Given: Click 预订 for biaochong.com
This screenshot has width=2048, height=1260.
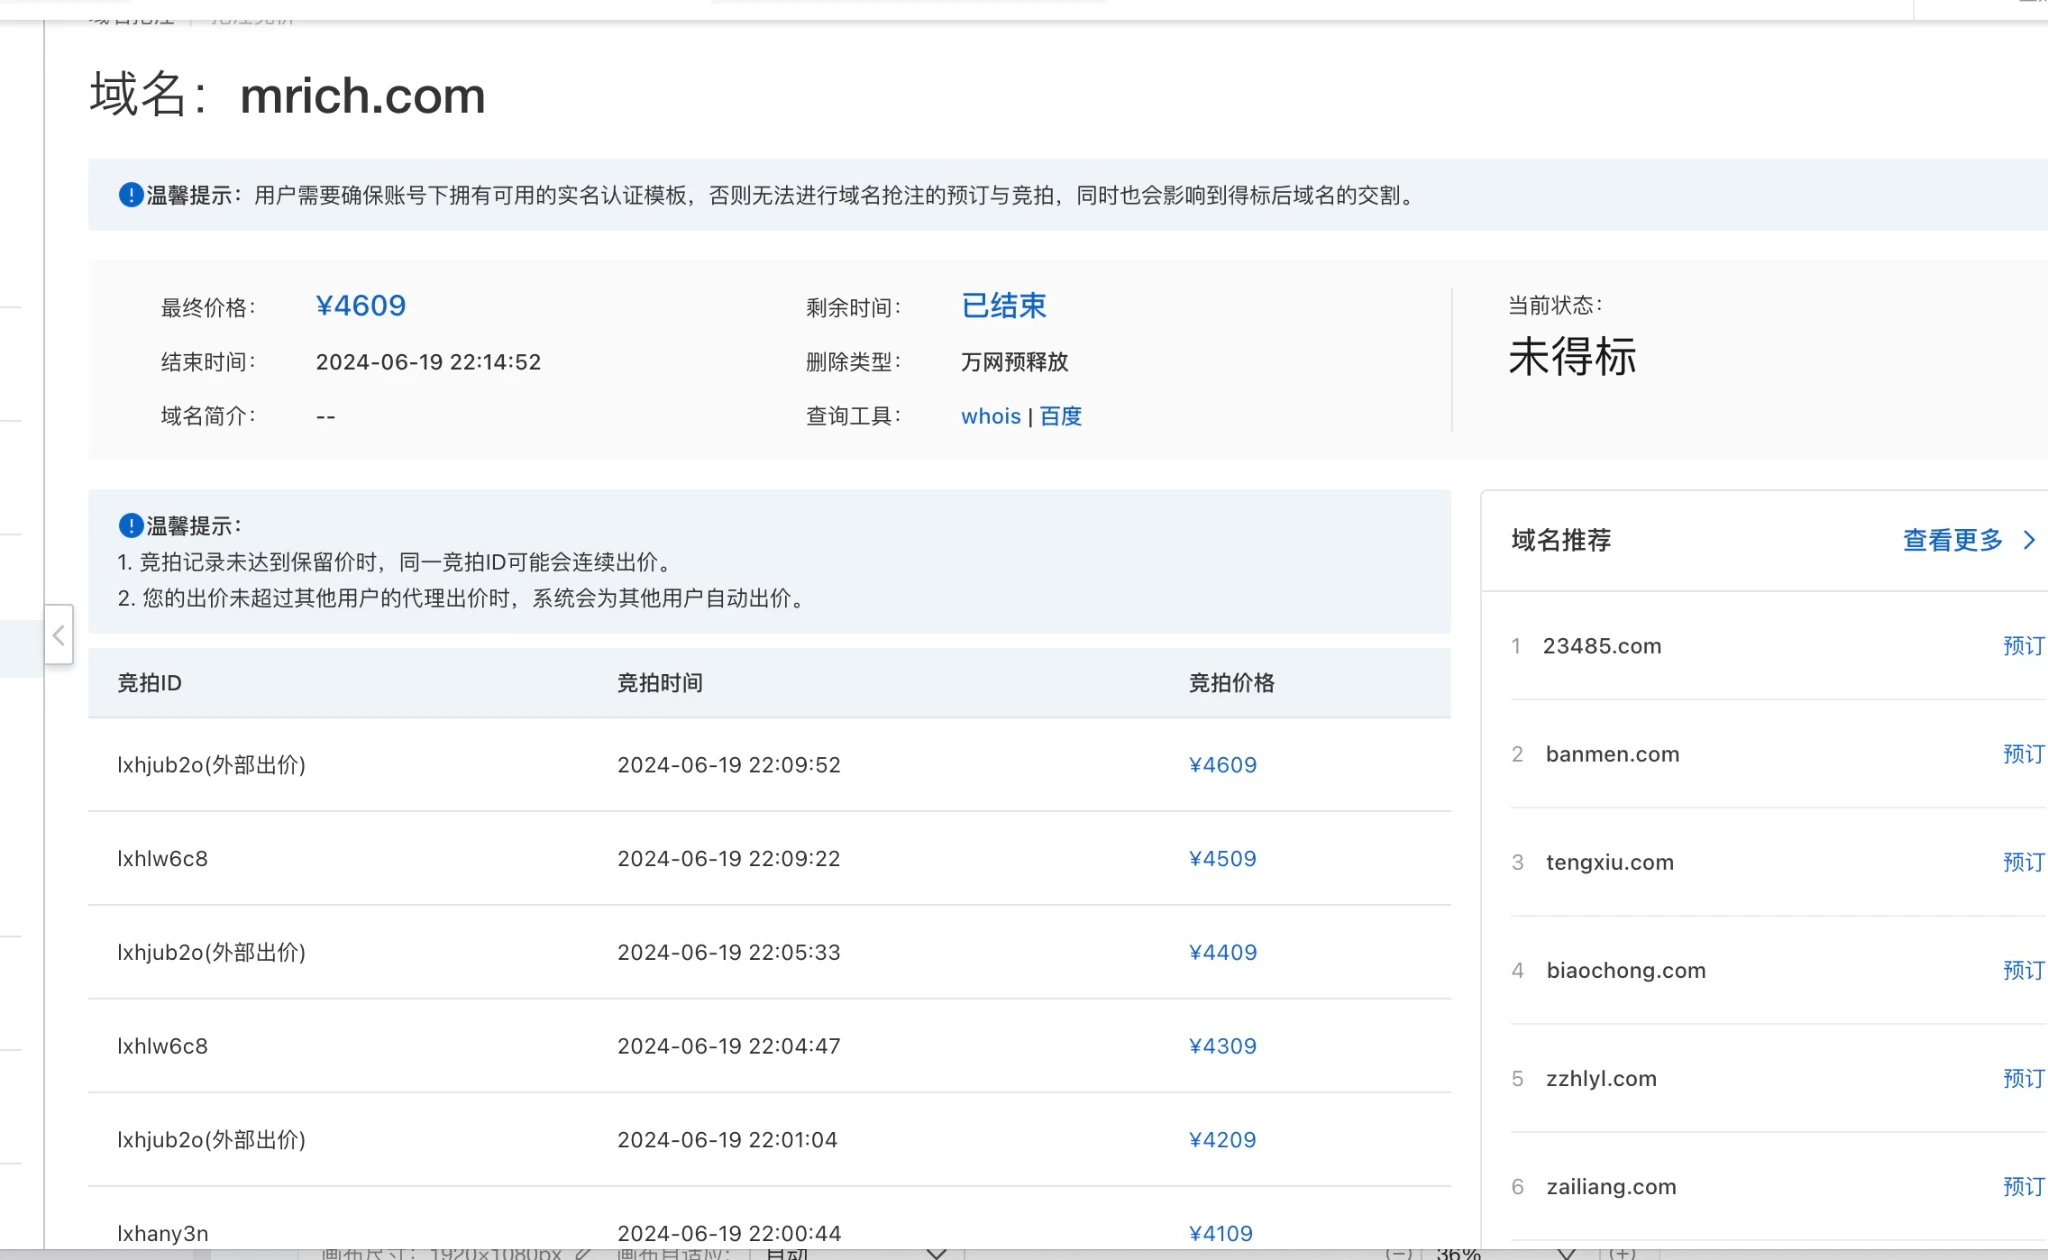Looking at the screenshot, I should (x=2023, y=970).
